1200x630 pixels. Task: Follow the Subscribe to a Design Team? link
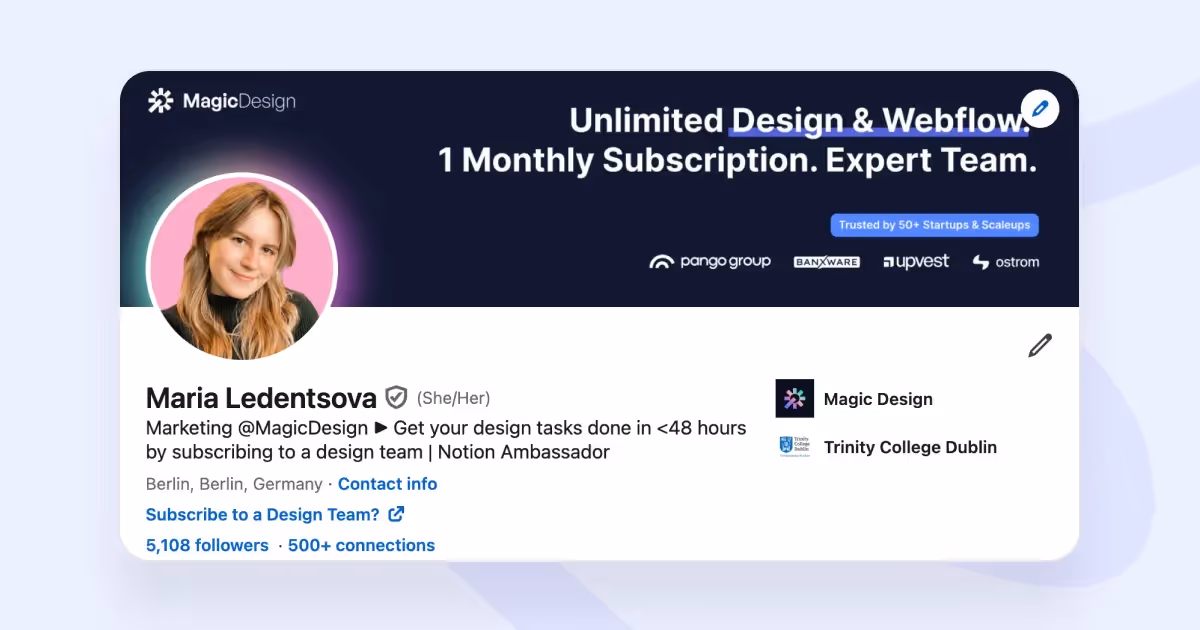(263, 514)
